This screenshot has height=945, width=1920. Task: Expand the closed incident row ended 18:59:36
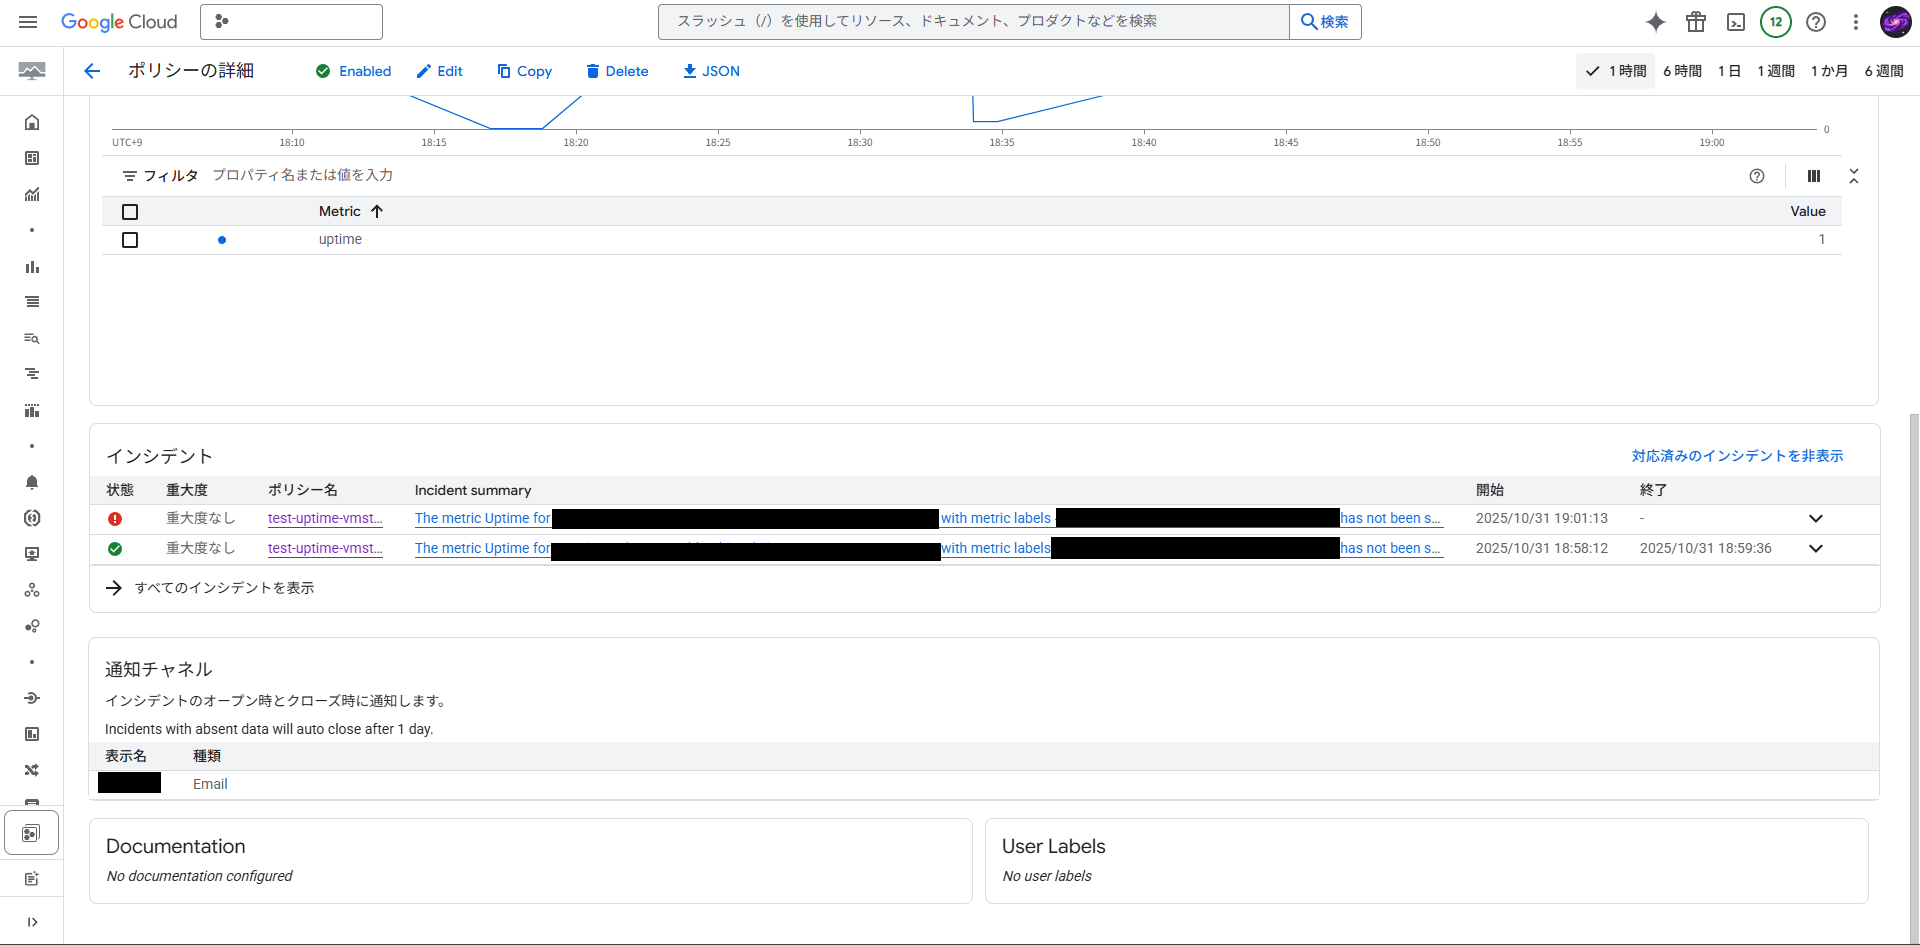click(1816, 549)
